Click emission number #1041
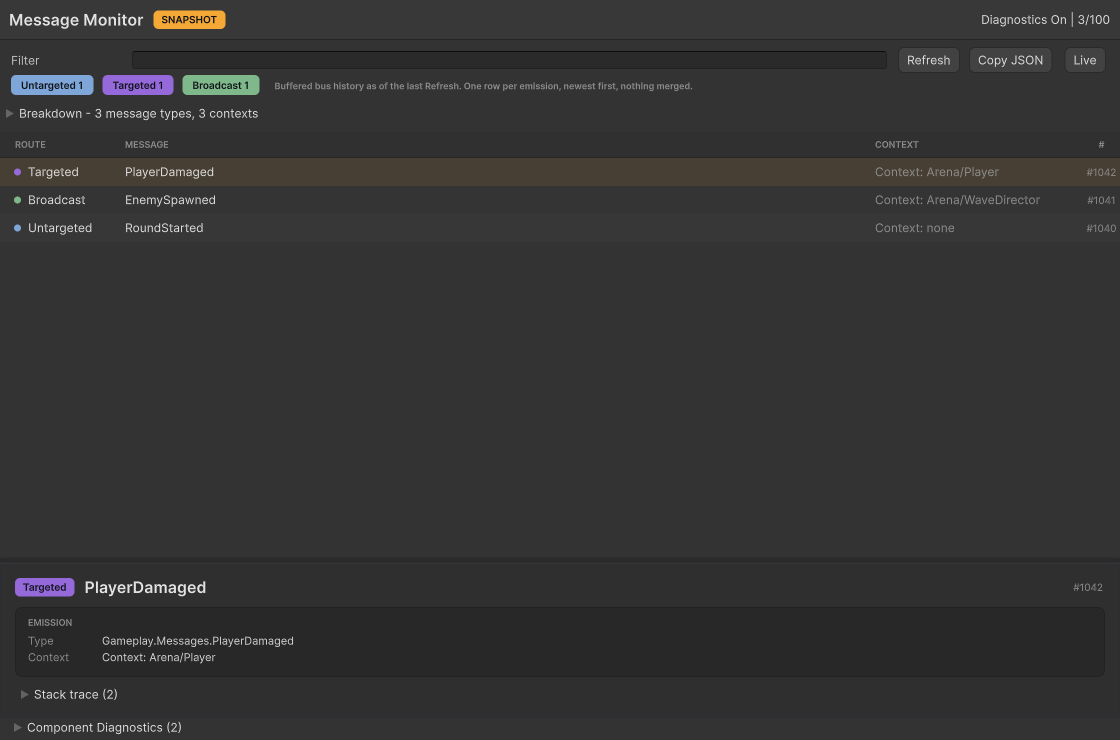1120x740 pixels. [x=1101, y=201]
